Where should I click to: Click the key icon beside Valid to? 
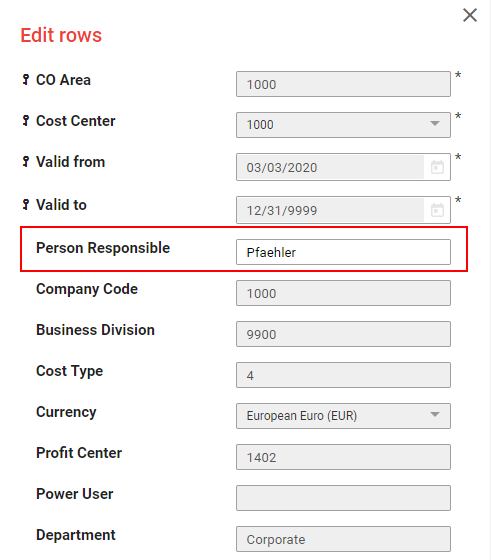tap(26, 205)
